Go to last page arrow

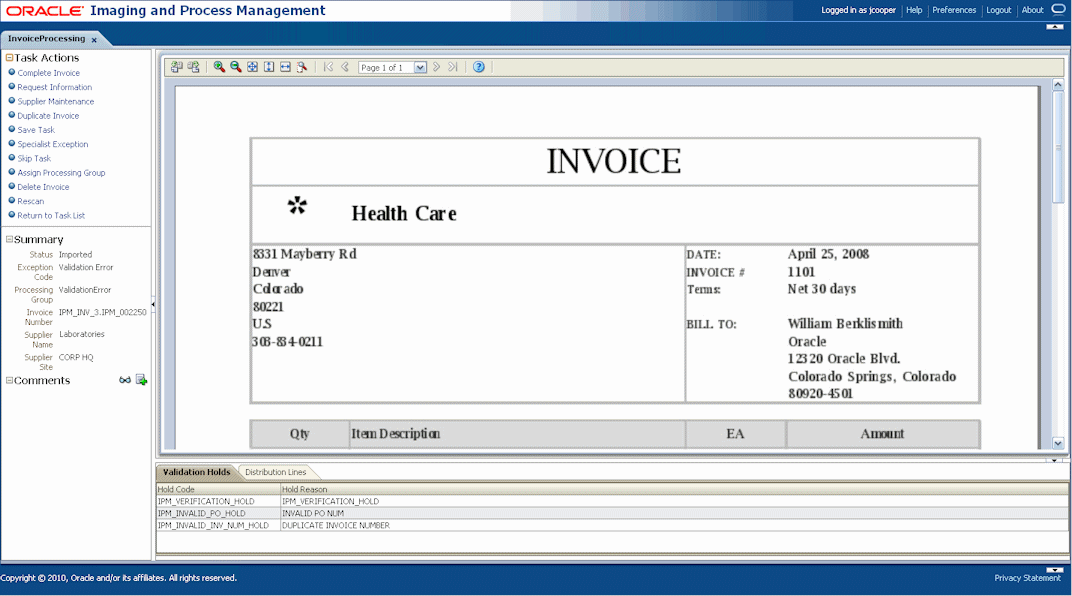[x=453, y=67]
